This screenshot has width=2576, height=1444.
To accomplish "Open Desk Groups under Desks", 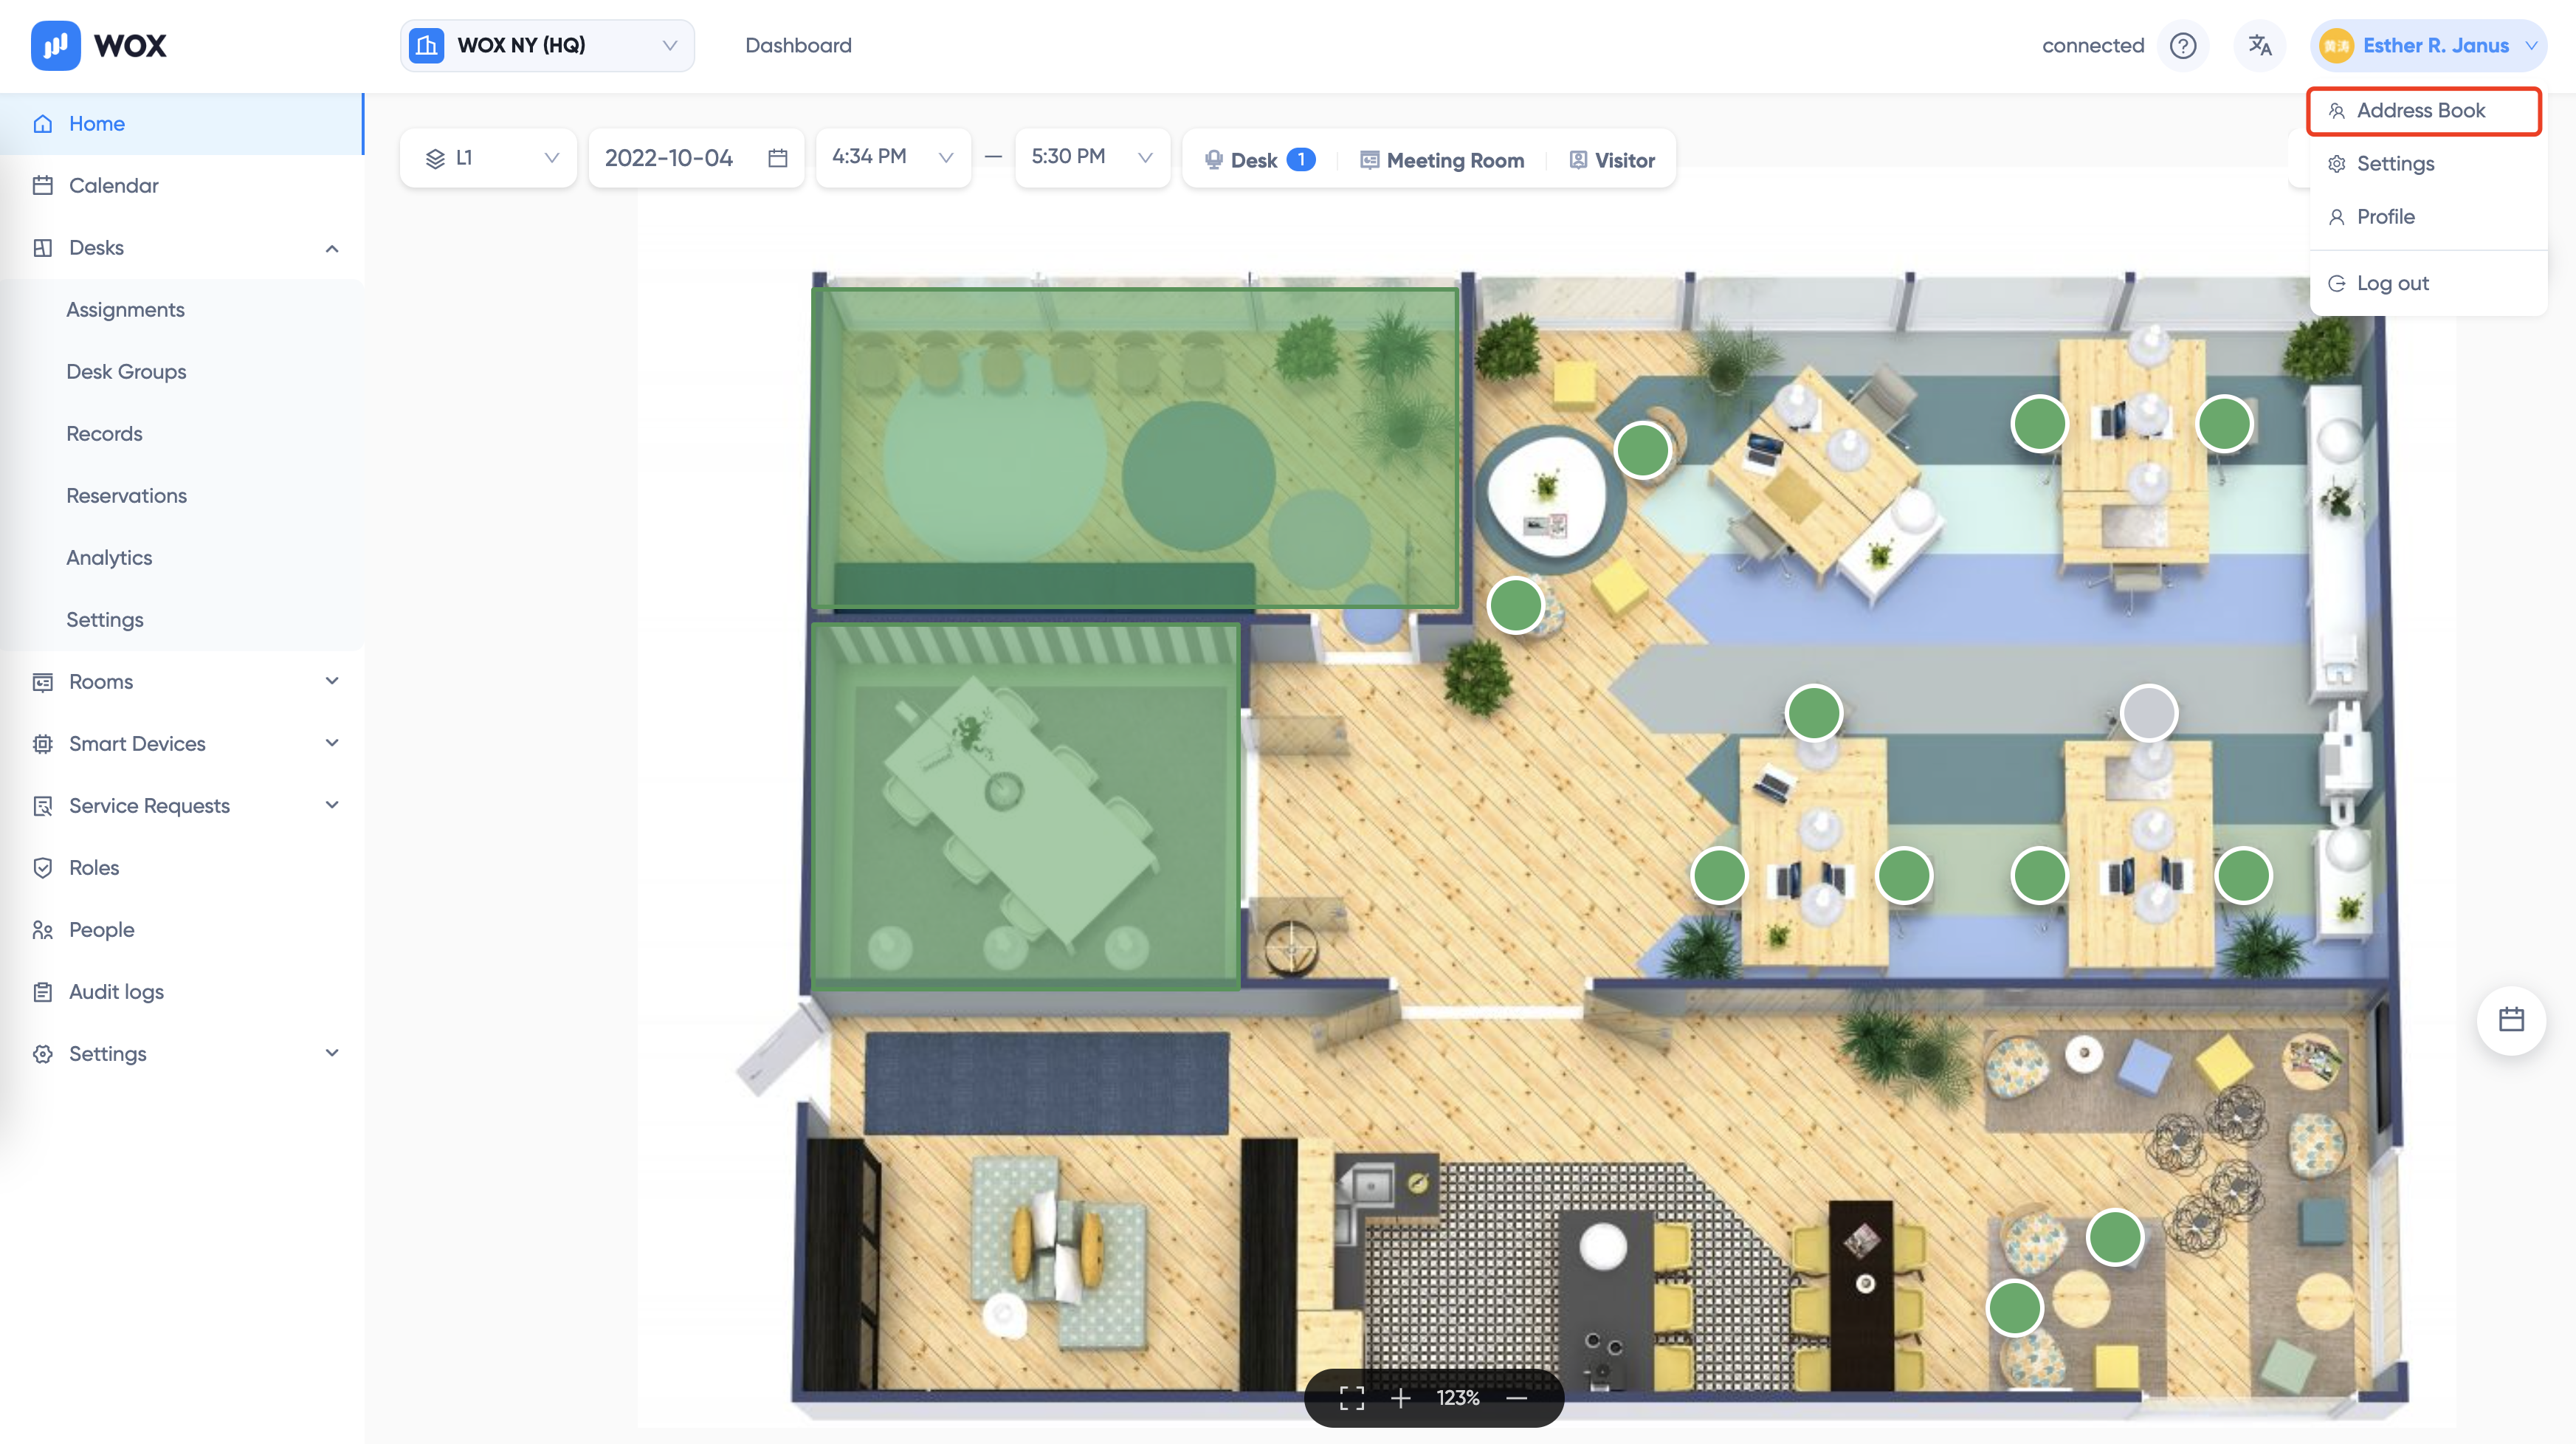I will 126,372.
